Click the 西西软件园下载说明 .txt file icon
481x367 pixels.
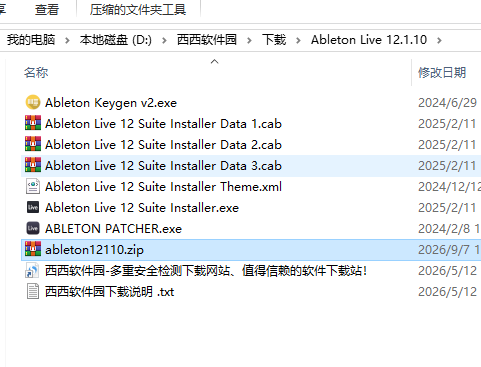(x=33, y=291)
